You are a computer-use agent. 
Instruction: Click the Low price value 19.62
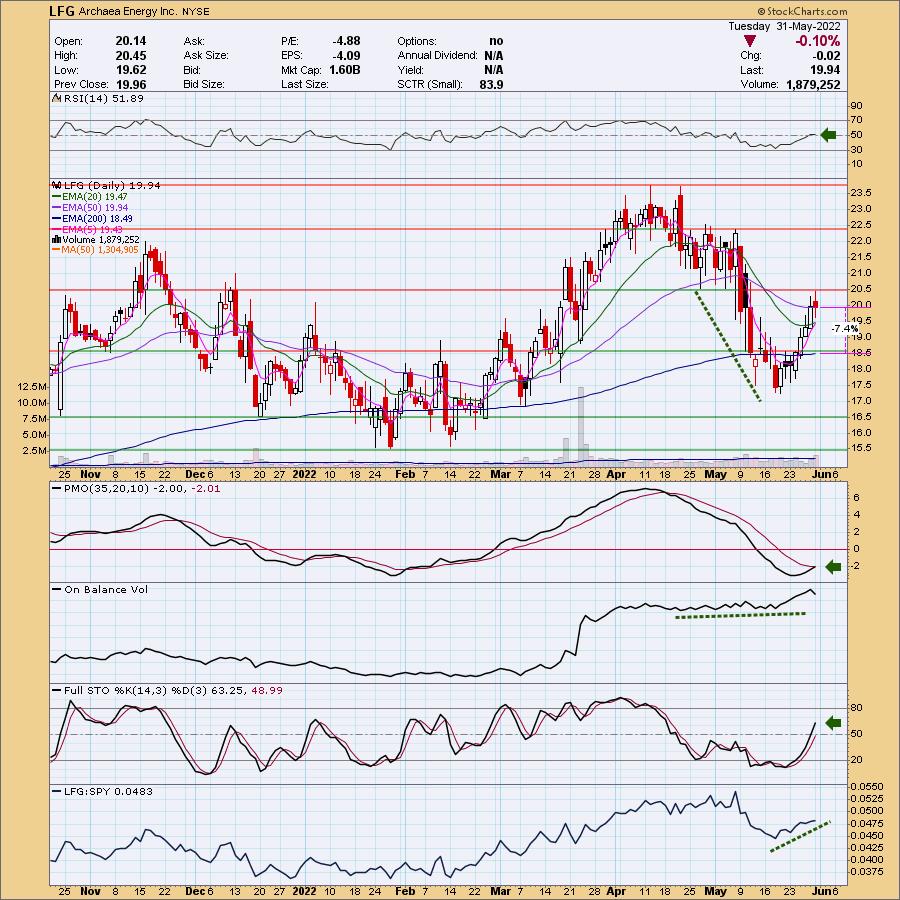pyautogui.click(x=131, y=69)
